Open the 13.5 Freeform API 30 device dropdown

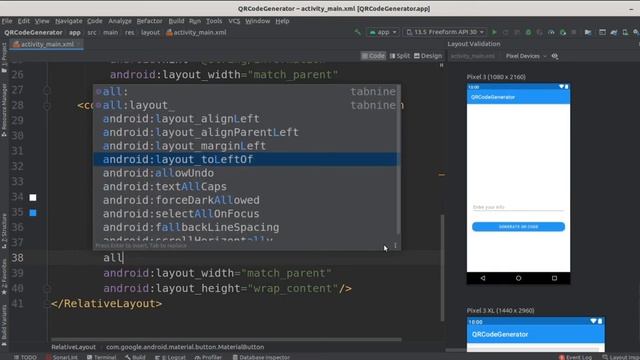click(445, 32)
